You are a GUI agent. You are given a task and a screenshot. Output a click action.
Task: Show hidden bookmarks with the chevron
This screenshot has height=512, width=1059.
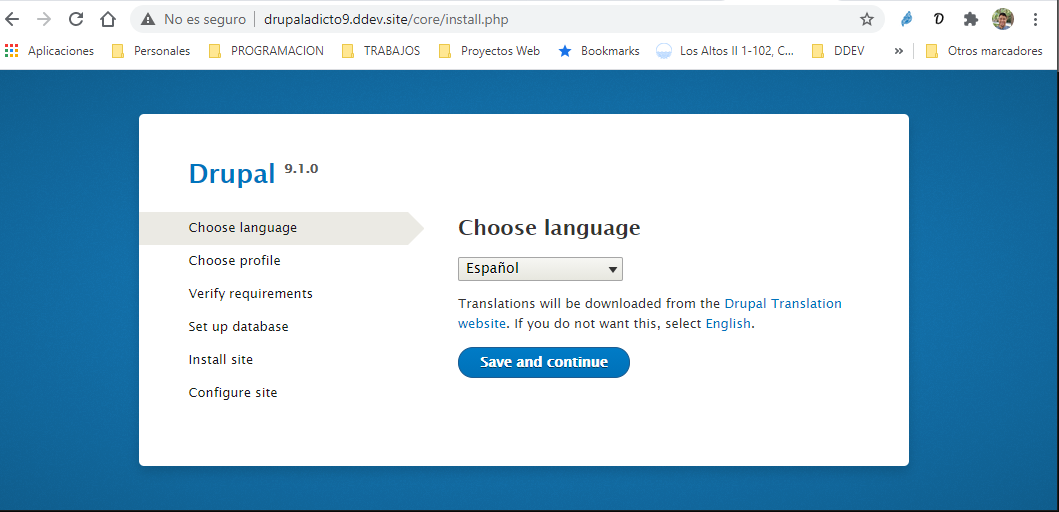click(x=898, y=51)
